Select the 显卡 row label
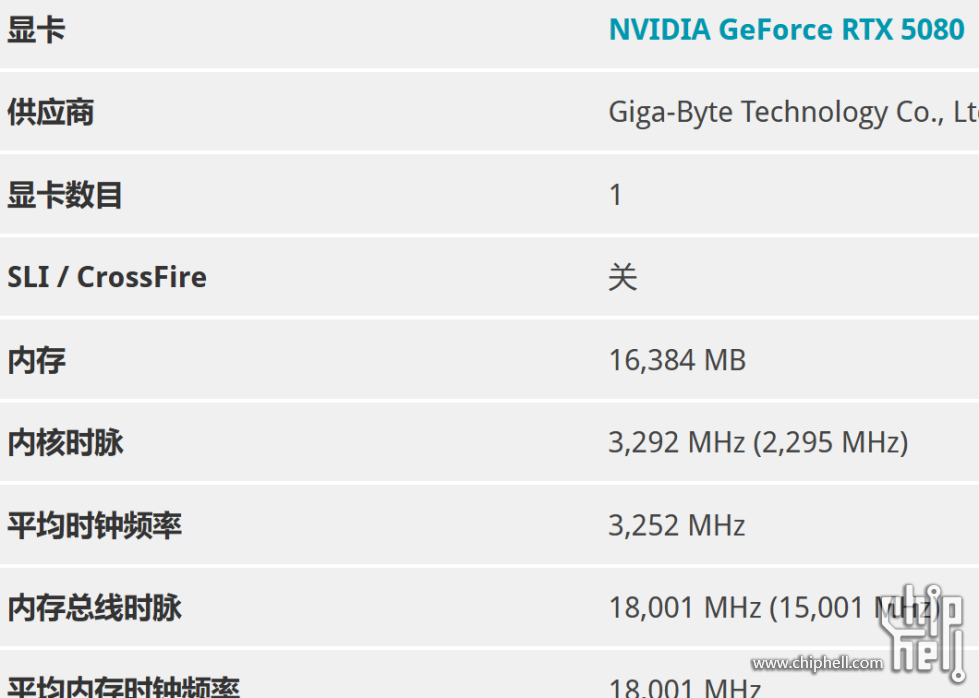The width and height of the screenshot is (979, 698). 36,29
